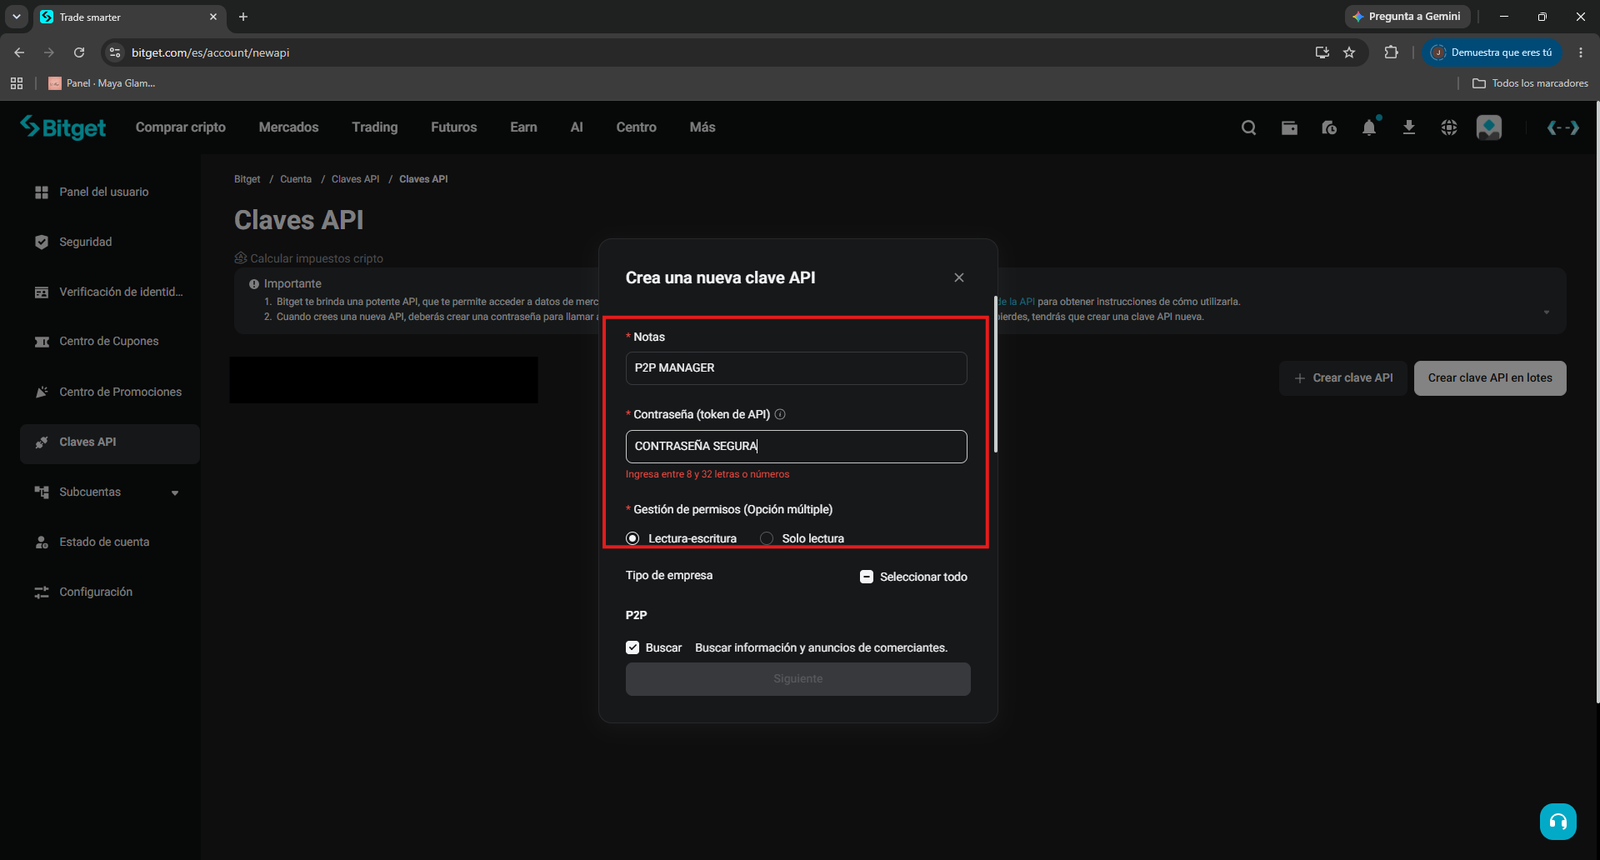Close the Crea una nueva clave API dialog
The image size is (1600, 860).
(x=959, y=278)
